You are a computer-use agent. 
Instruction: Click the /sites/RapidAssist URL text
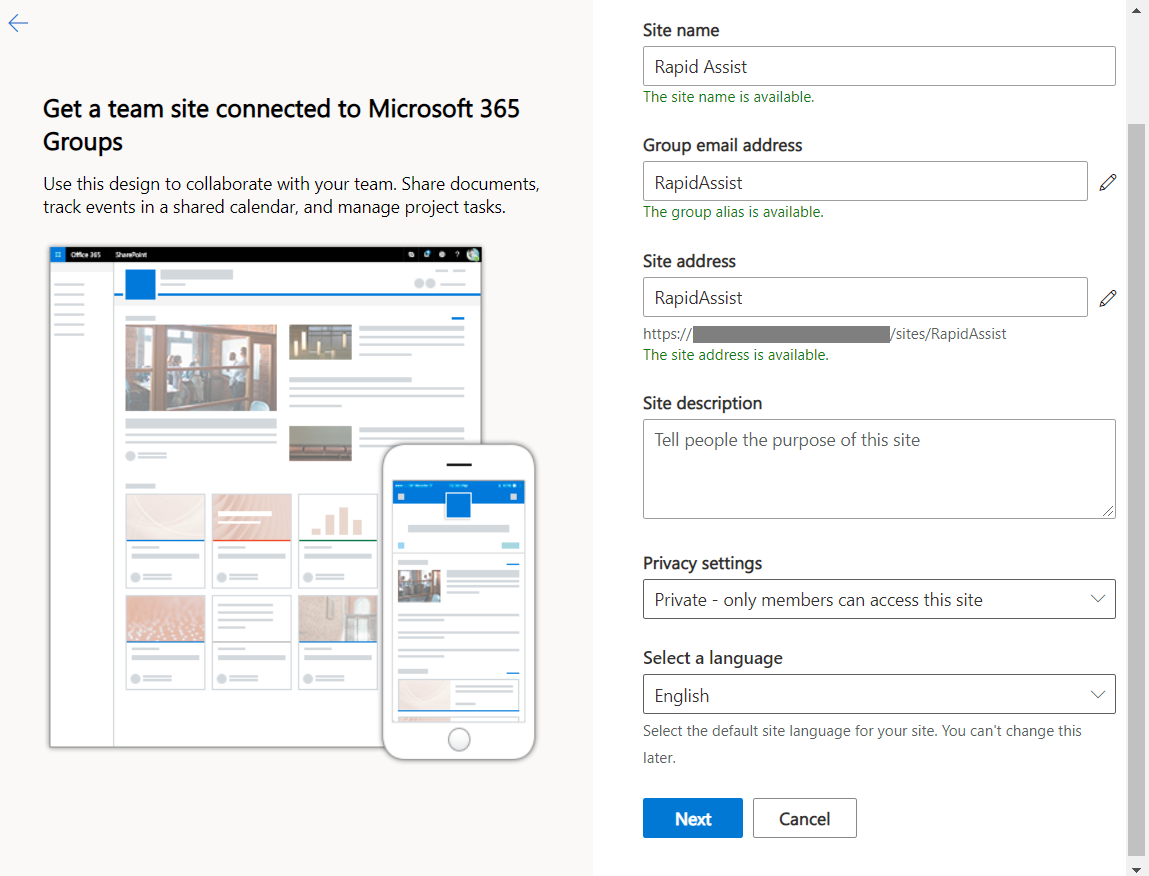pos(948,334)
